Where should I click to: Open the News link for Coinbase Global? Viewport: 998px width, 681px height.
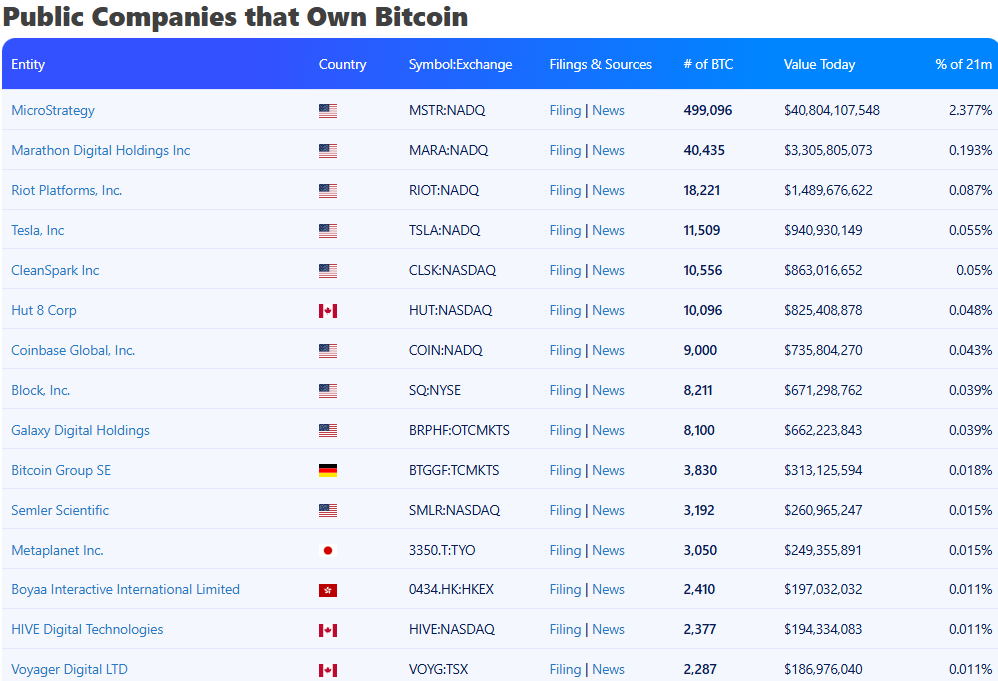tap(608, 350)
